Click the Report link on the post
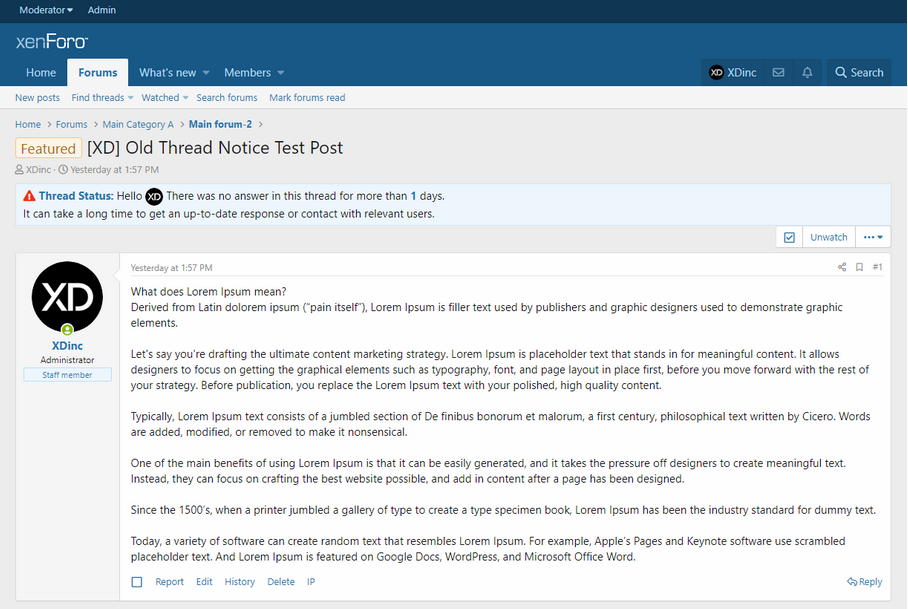The height and width of the screenshot is (609, 908). (169, 582)
